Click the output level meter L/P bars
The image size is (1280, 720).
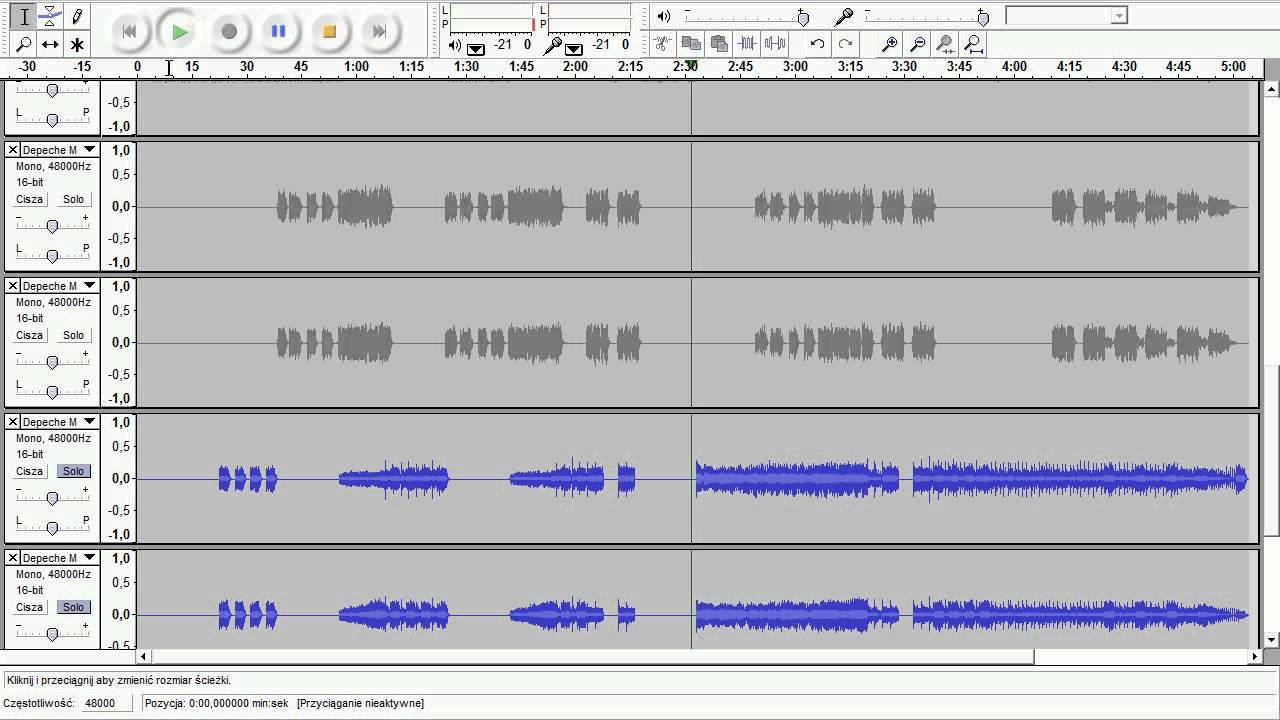(491, 18)
